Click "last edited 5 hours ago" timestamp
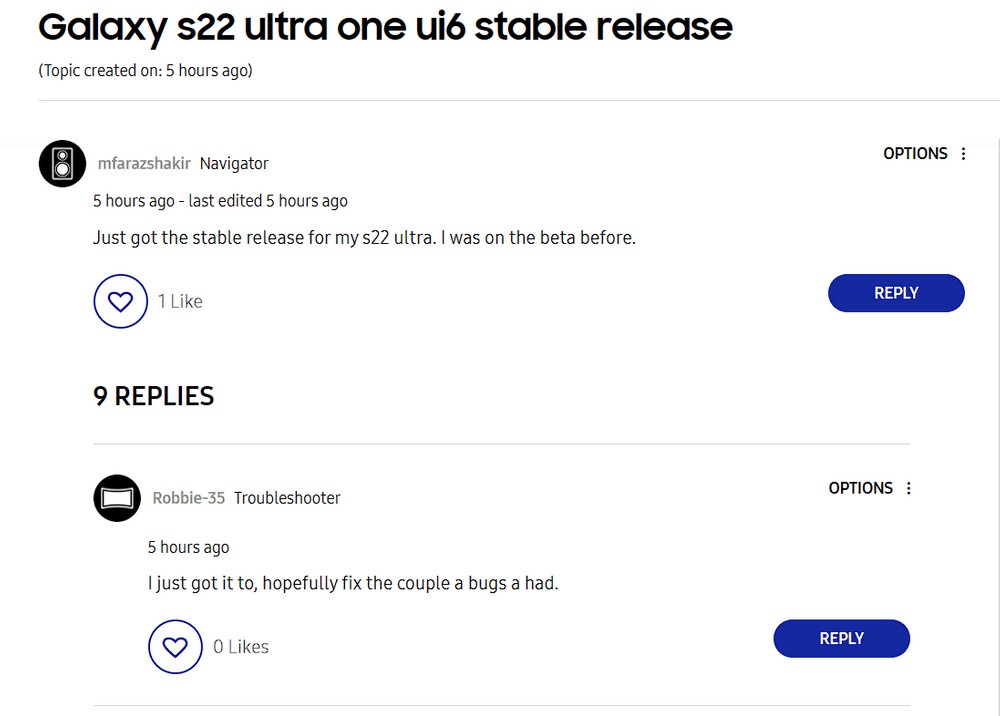The image size is (1000, 716). [268, 201]
